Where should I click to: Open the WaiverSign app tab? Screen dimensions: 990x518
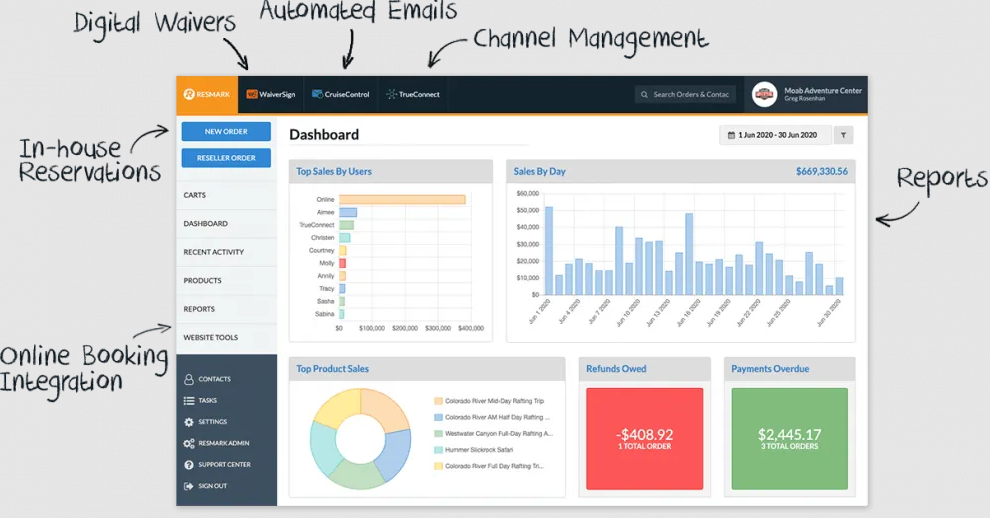coord(271,94)
